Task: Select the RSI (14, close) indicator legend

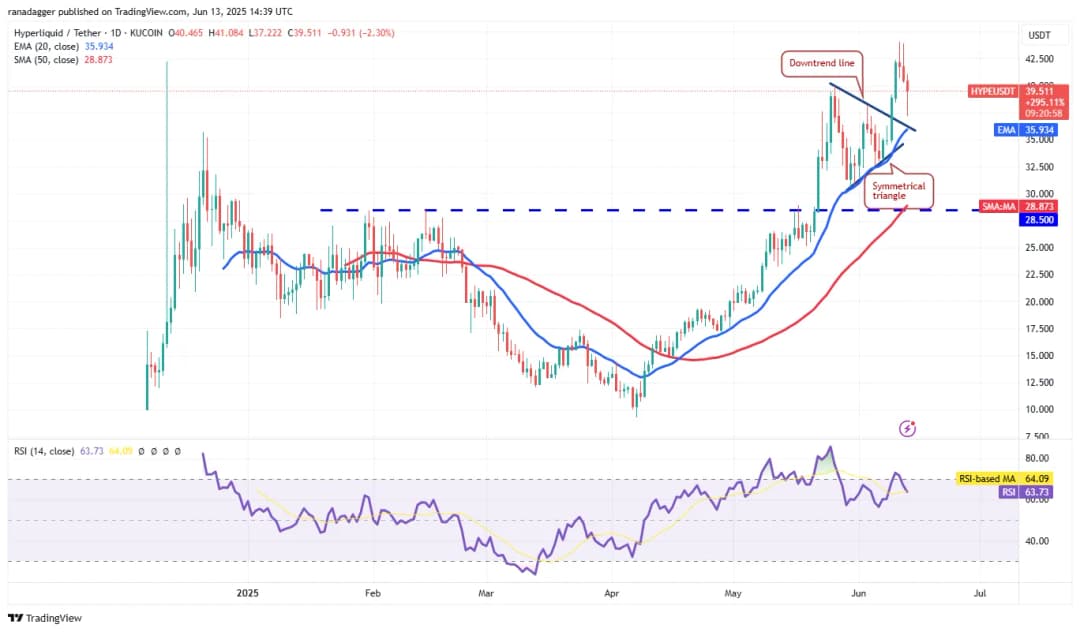Action: pyautogui.click(x=44, y=451)
